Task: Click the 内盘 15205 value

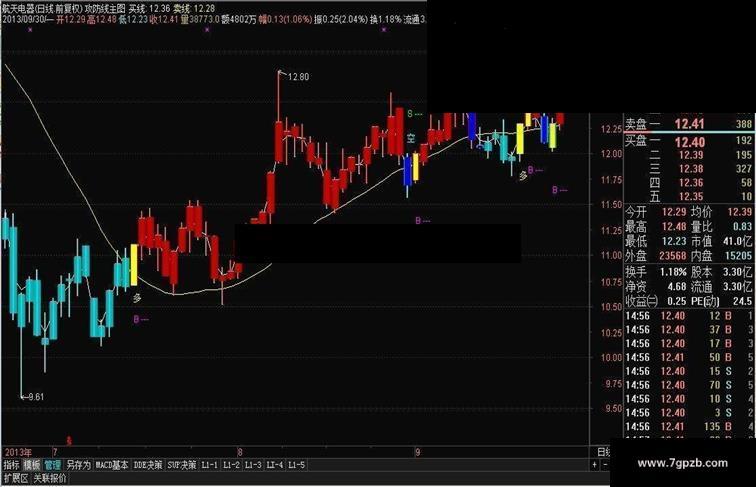Action: tap(738, 255)
